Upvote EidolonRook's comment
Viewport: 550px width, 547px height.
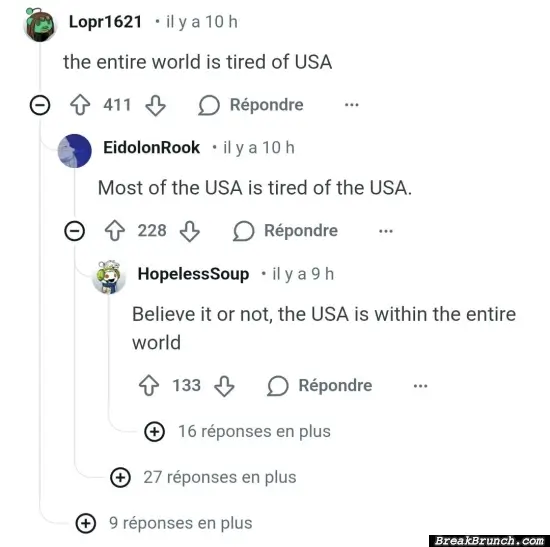point(115,231)
